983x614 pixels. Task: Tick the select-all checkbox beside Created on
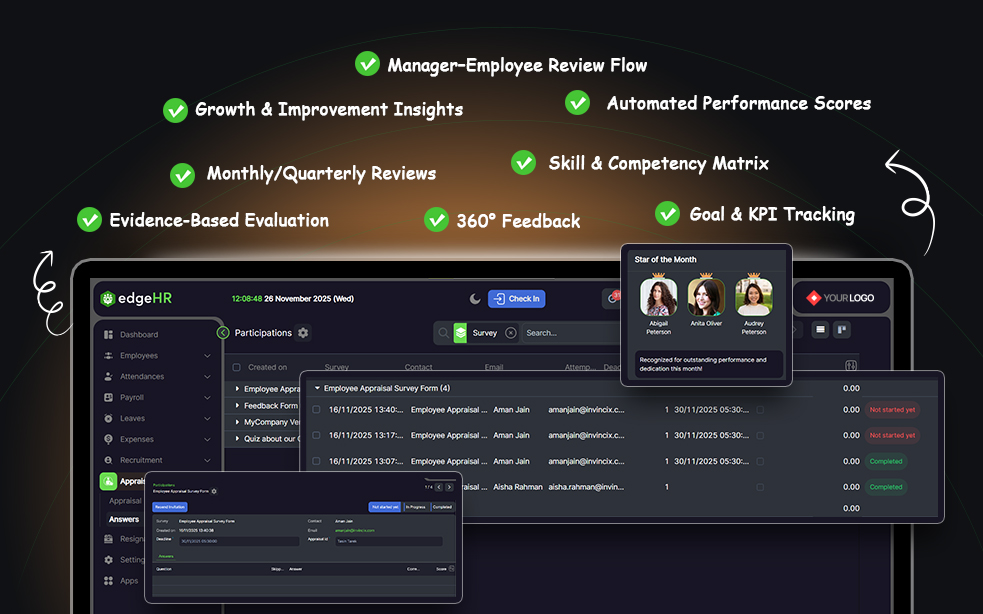point(236,367)
